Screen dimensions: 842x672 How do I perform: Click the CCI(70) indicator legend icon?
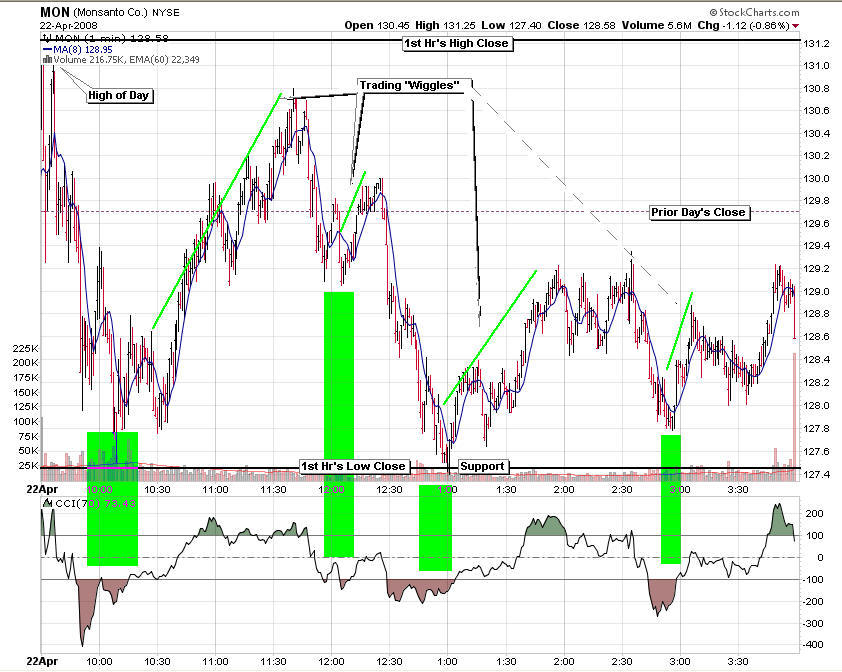click(48, 503)
